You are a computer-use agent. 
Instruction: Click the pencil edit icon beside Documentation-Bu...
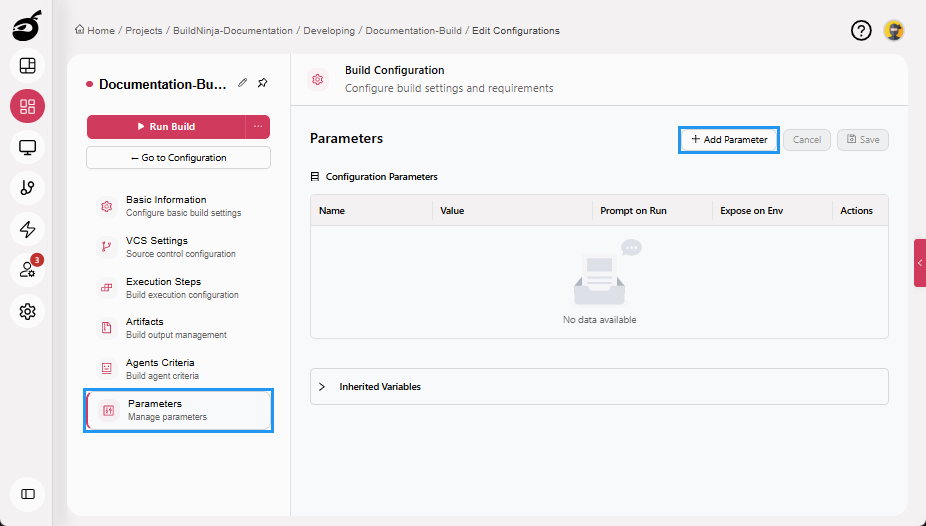tap(242, 83)
